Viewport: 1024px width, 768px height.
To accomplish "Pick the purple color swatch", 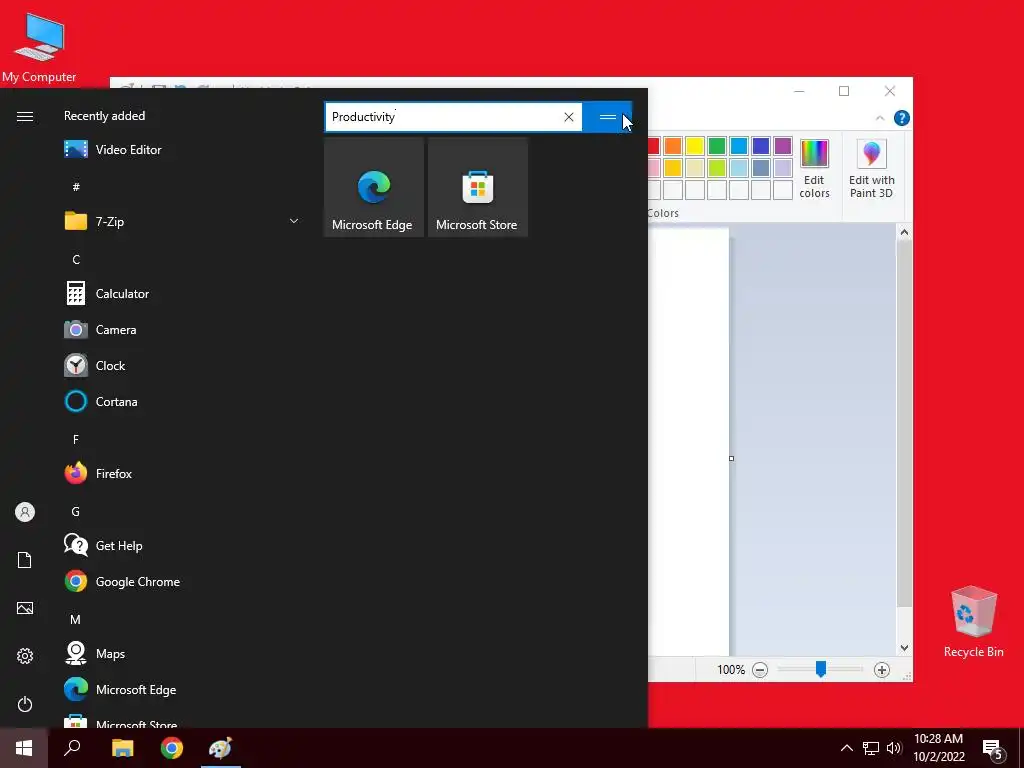I will point(782,146).
